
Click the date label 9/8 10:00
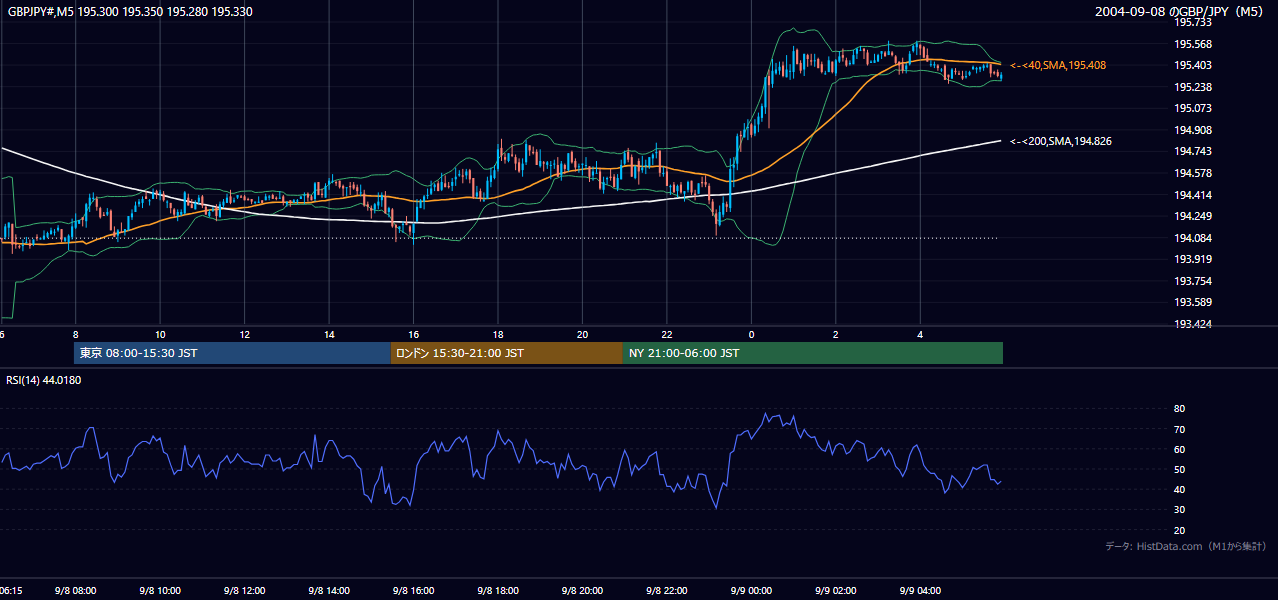pyautogui.click(x=160, y=591)
